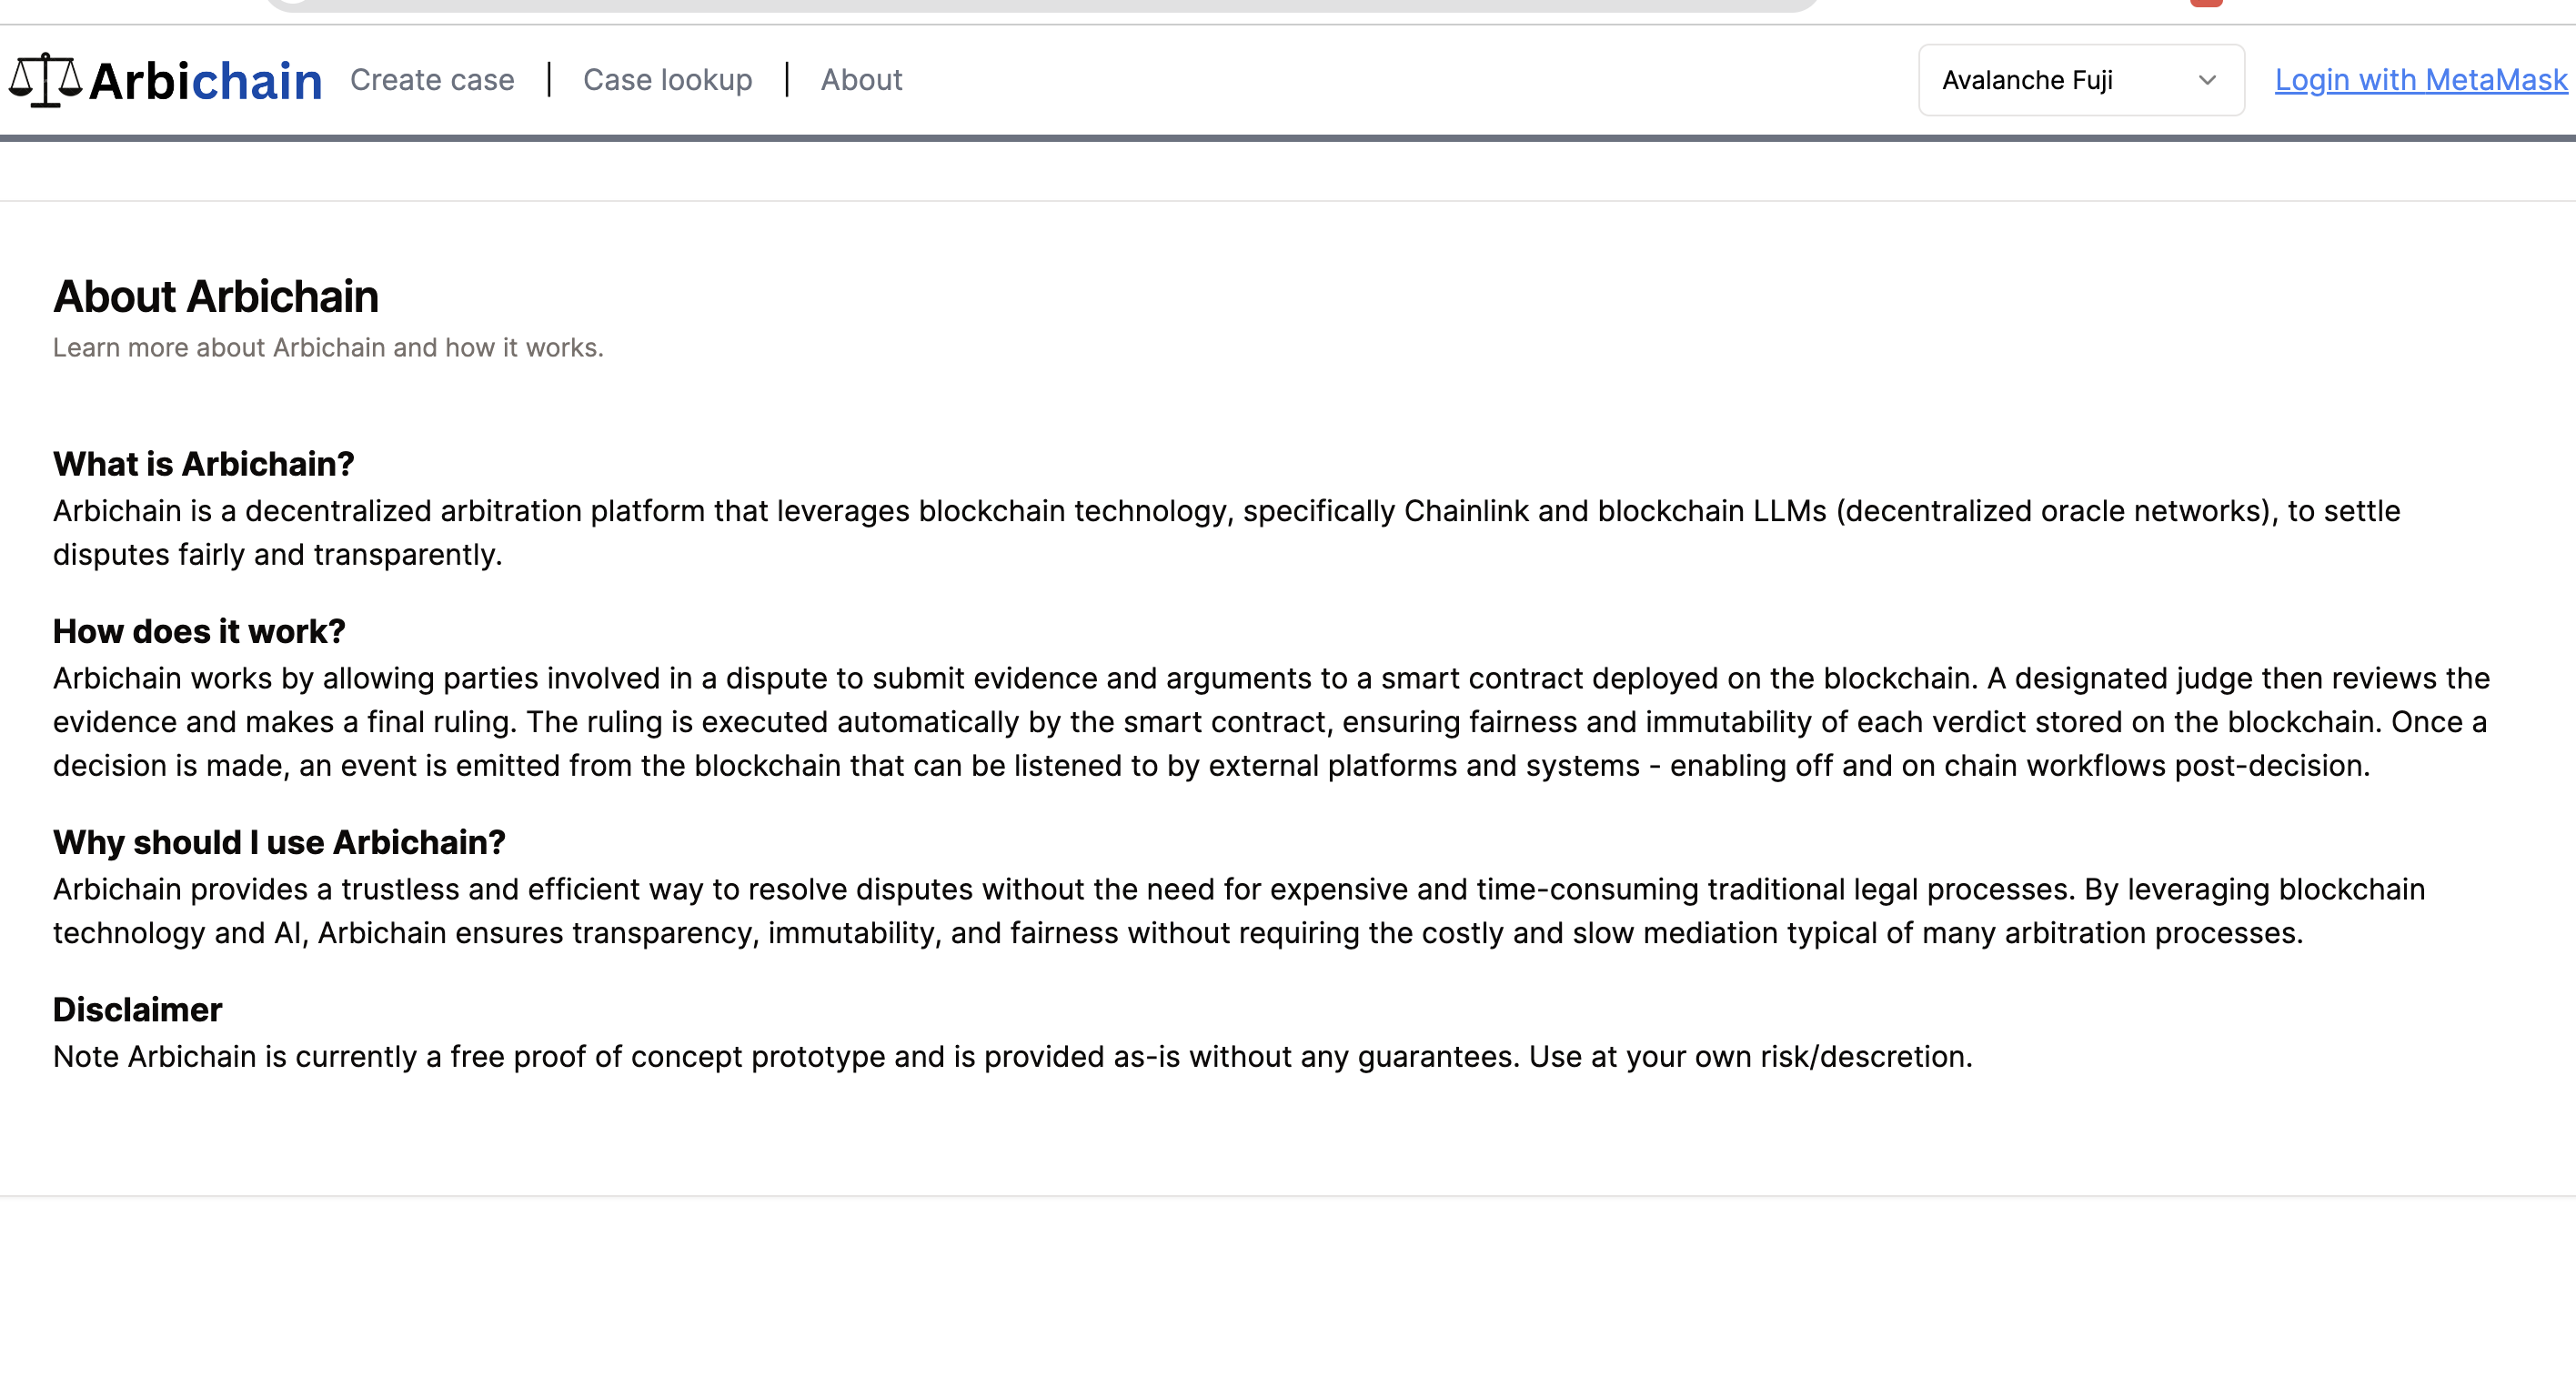Click the paragraph about designated judge ruling
Viewport: 2576px width, 1397px height.
point(1270,722)
